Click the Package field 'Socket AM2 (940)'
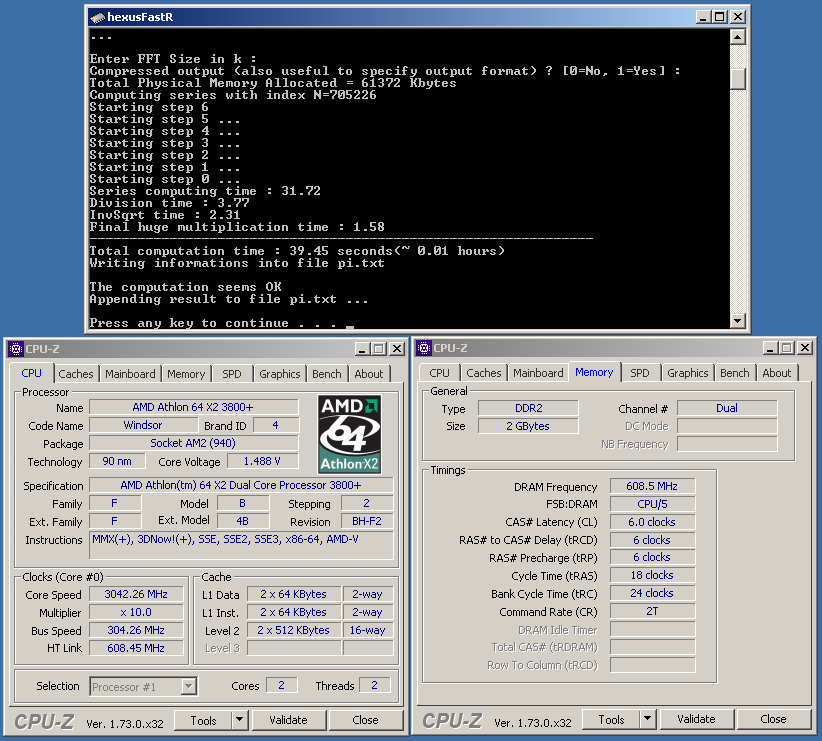Screen dimensions: 822x741 tap(193, 443)
